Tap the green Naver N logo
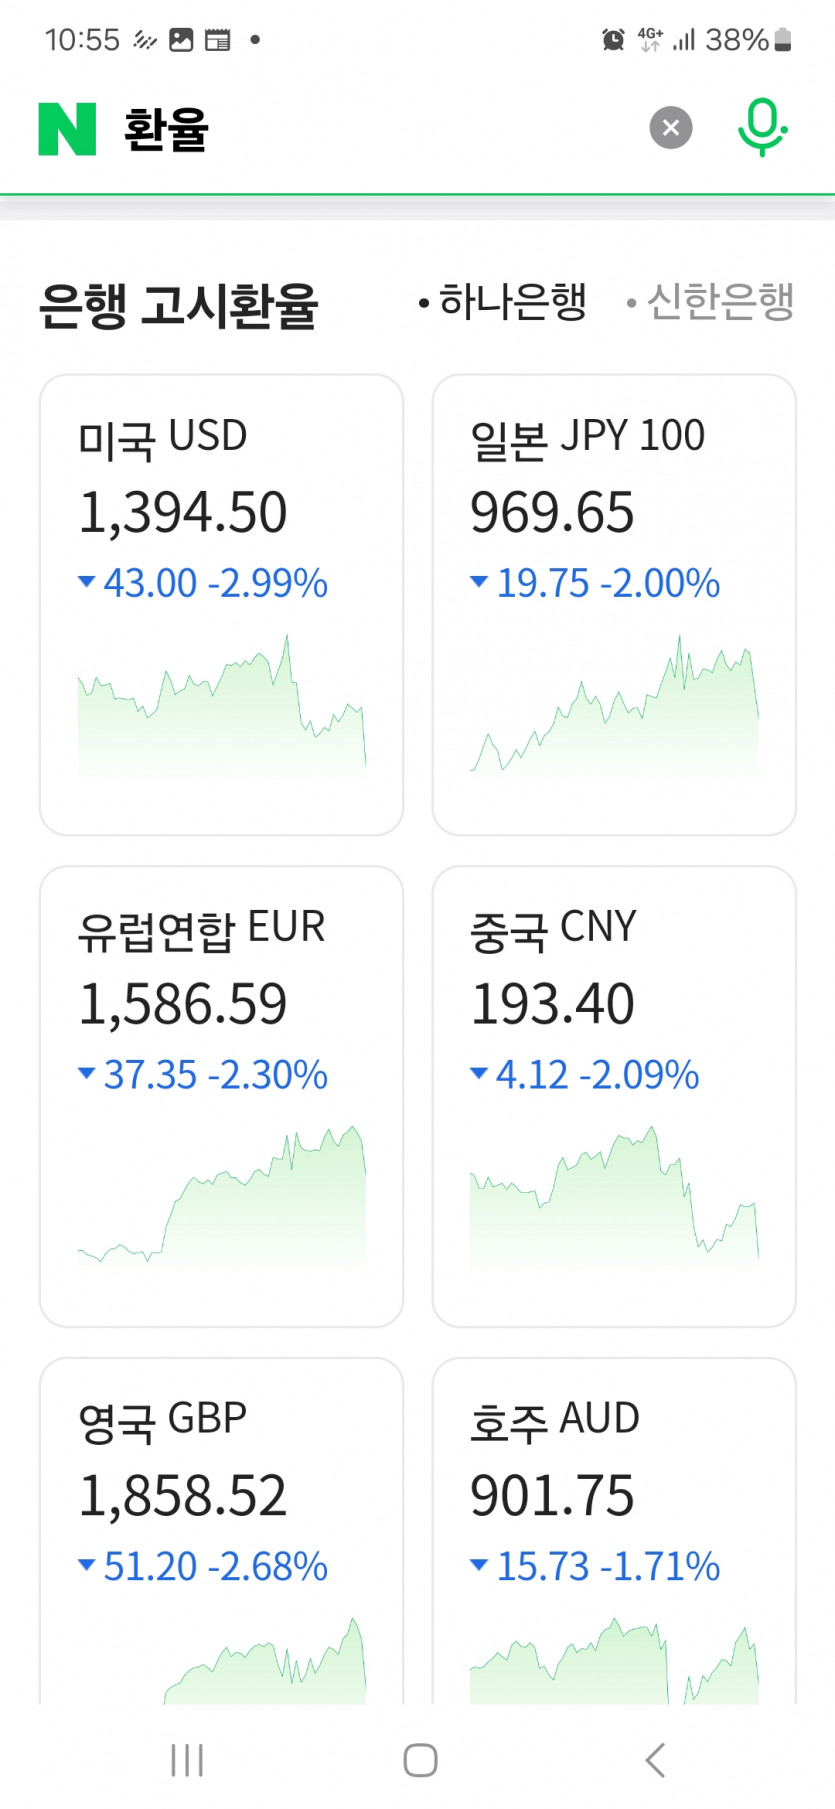 coord(67,129)
